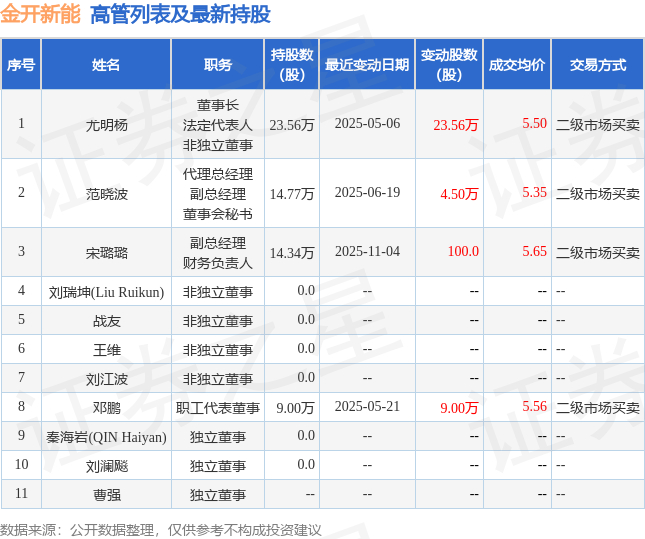
Task: Click 刘瑞坤(Liu Ruikun) name cell
Action: tap(107, 292)
